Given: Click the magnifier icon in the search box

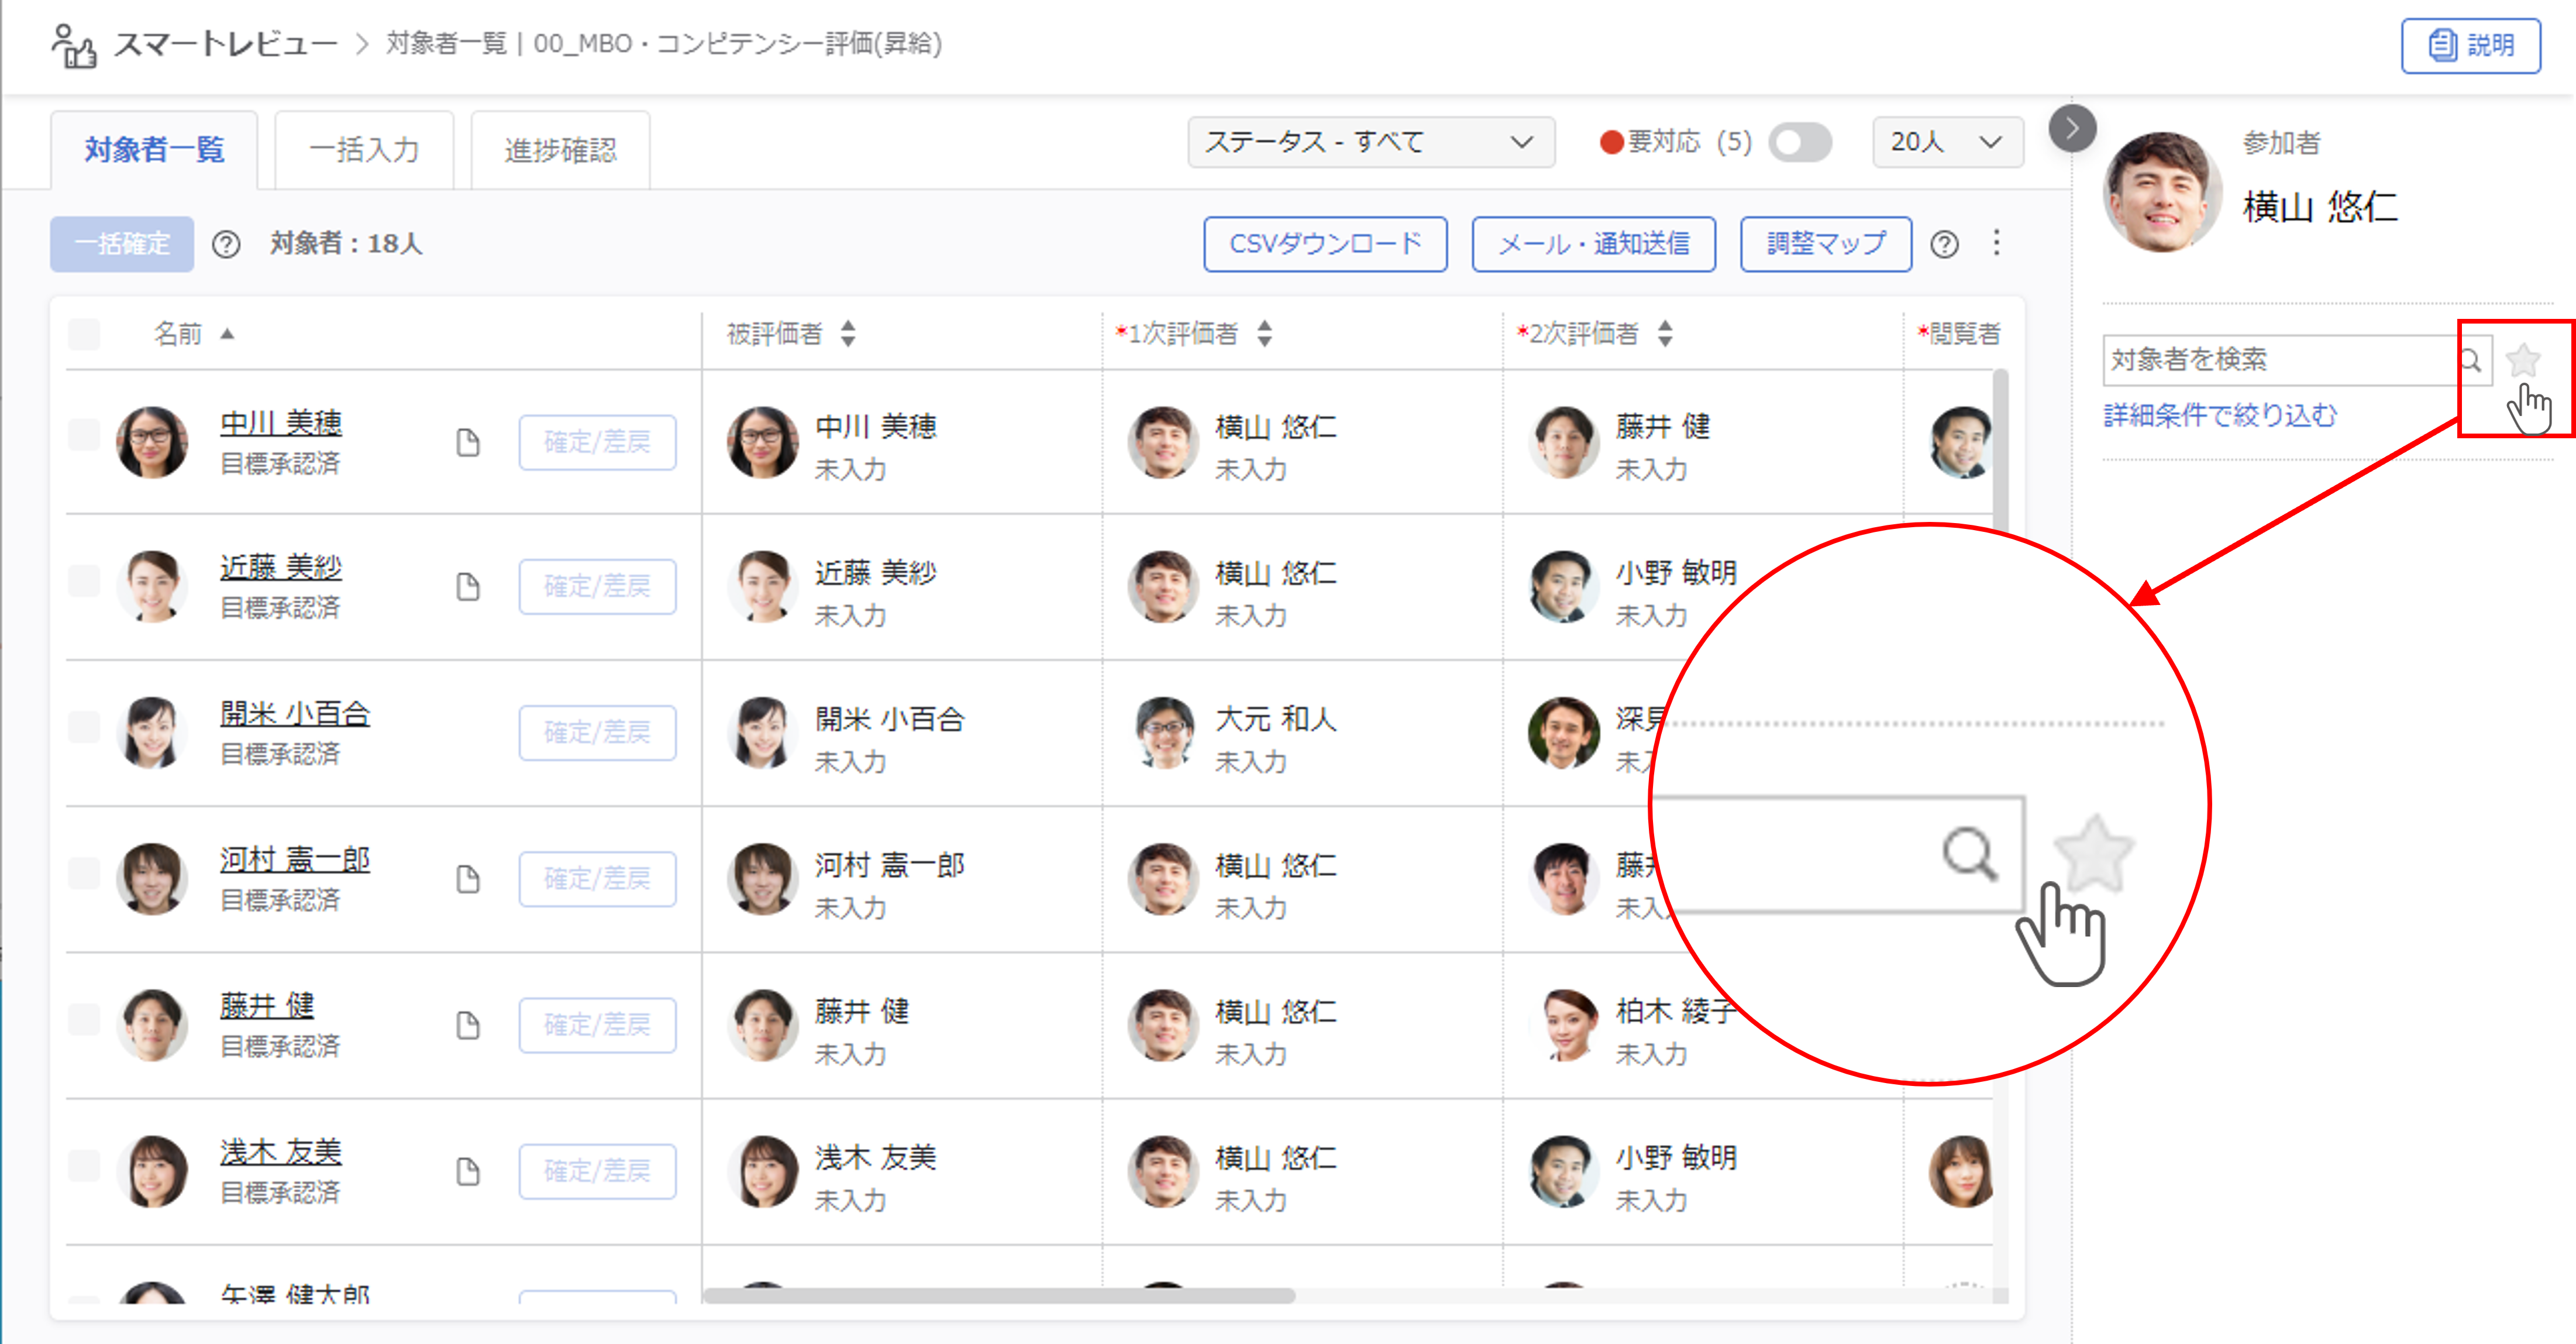Looking at the screenshot, I should [x=2470, y=360].
